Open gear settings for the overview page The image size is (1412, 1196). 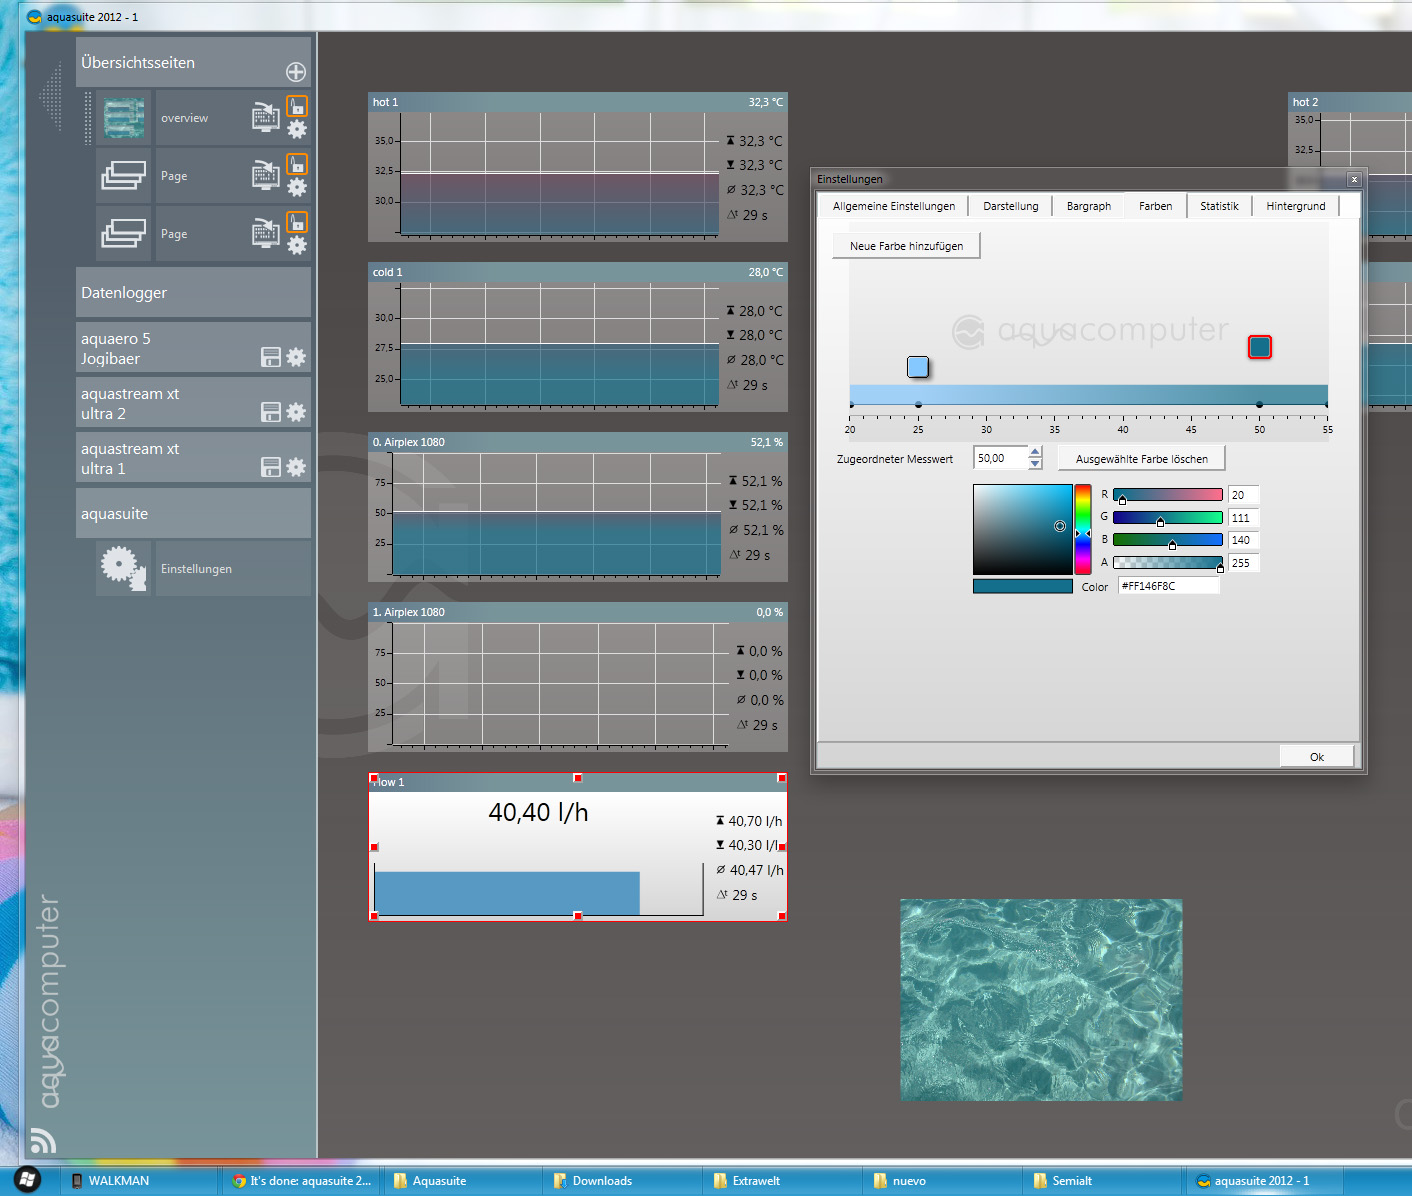tap(297, 129)
